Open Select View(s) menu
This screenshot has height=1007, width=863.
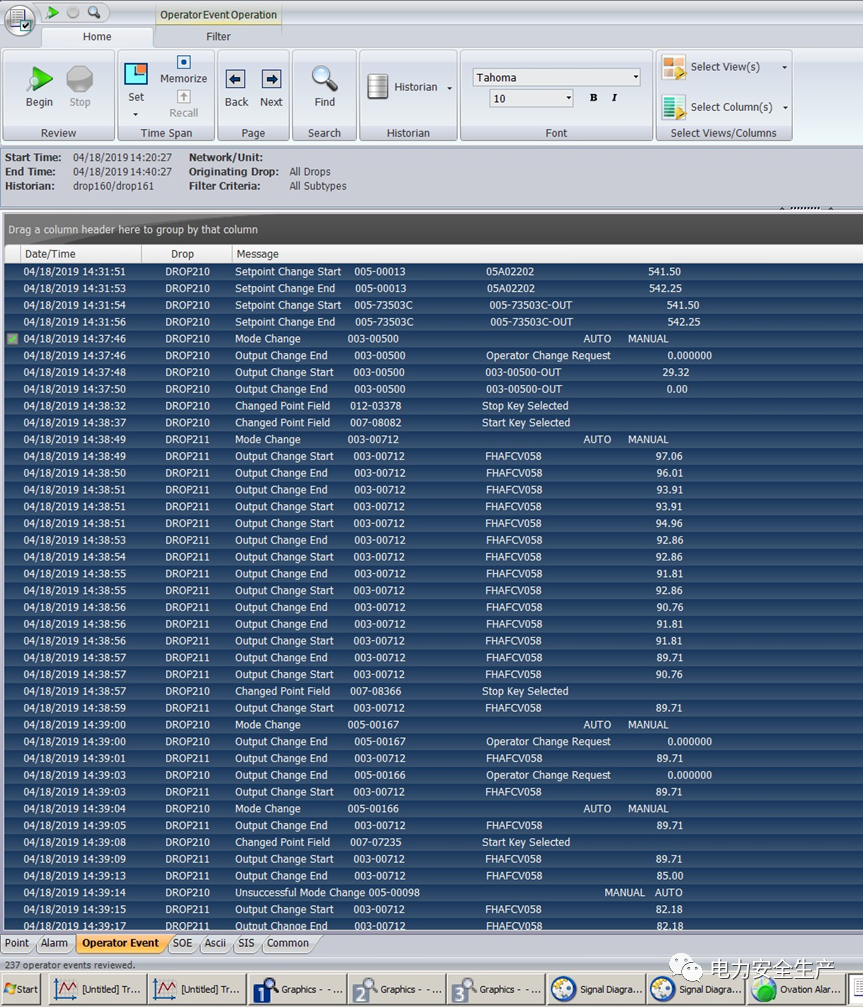[725, 67]
